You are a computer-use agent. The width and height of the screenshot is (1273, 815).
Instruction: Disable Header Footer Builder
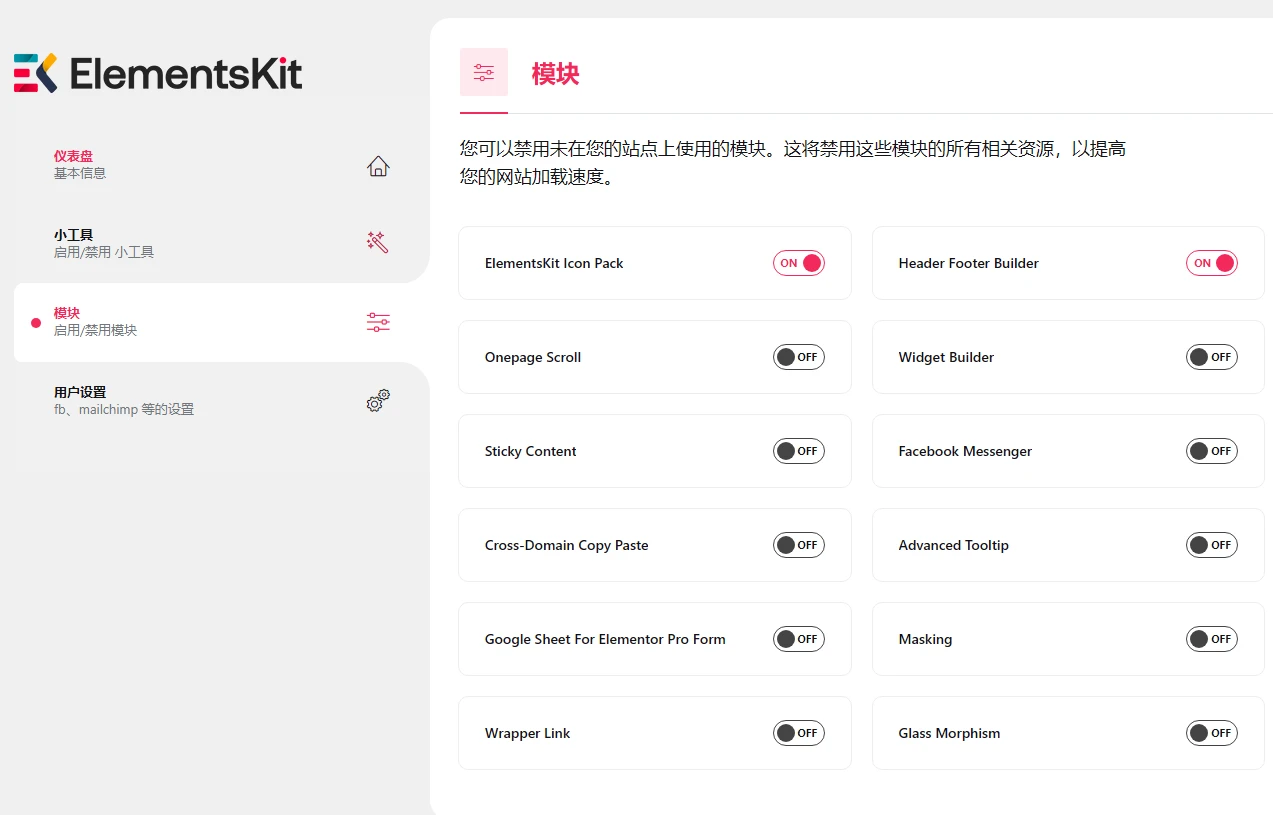coord(1211,263)
